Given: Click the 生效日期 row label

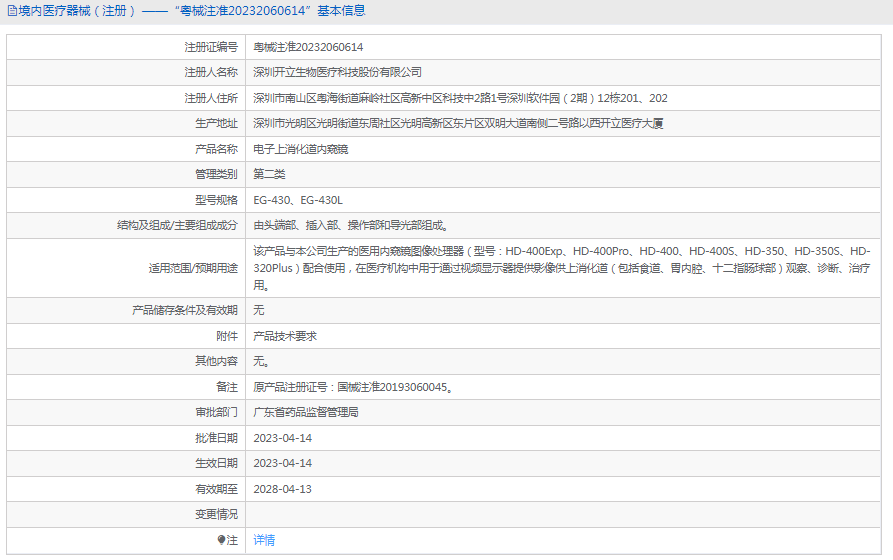Looking at the screenshot, I should (216, 463).
